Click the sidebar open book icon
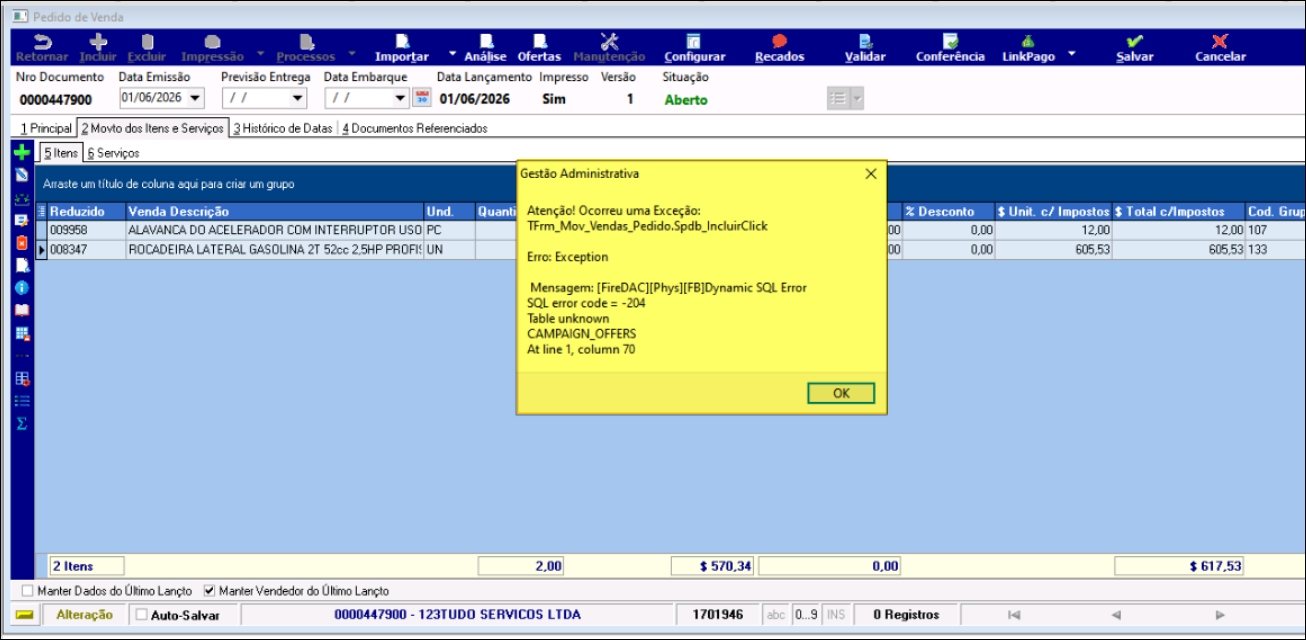Image resolution: width=1306 pixels, height=640 pixels. [21, 310]
